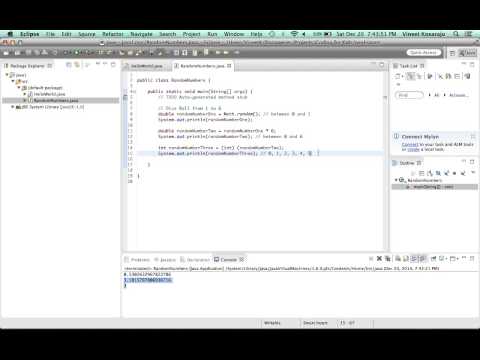This screenshot has width=480, height=360.
Task: Open the Project menu
Action: point(192,34)
